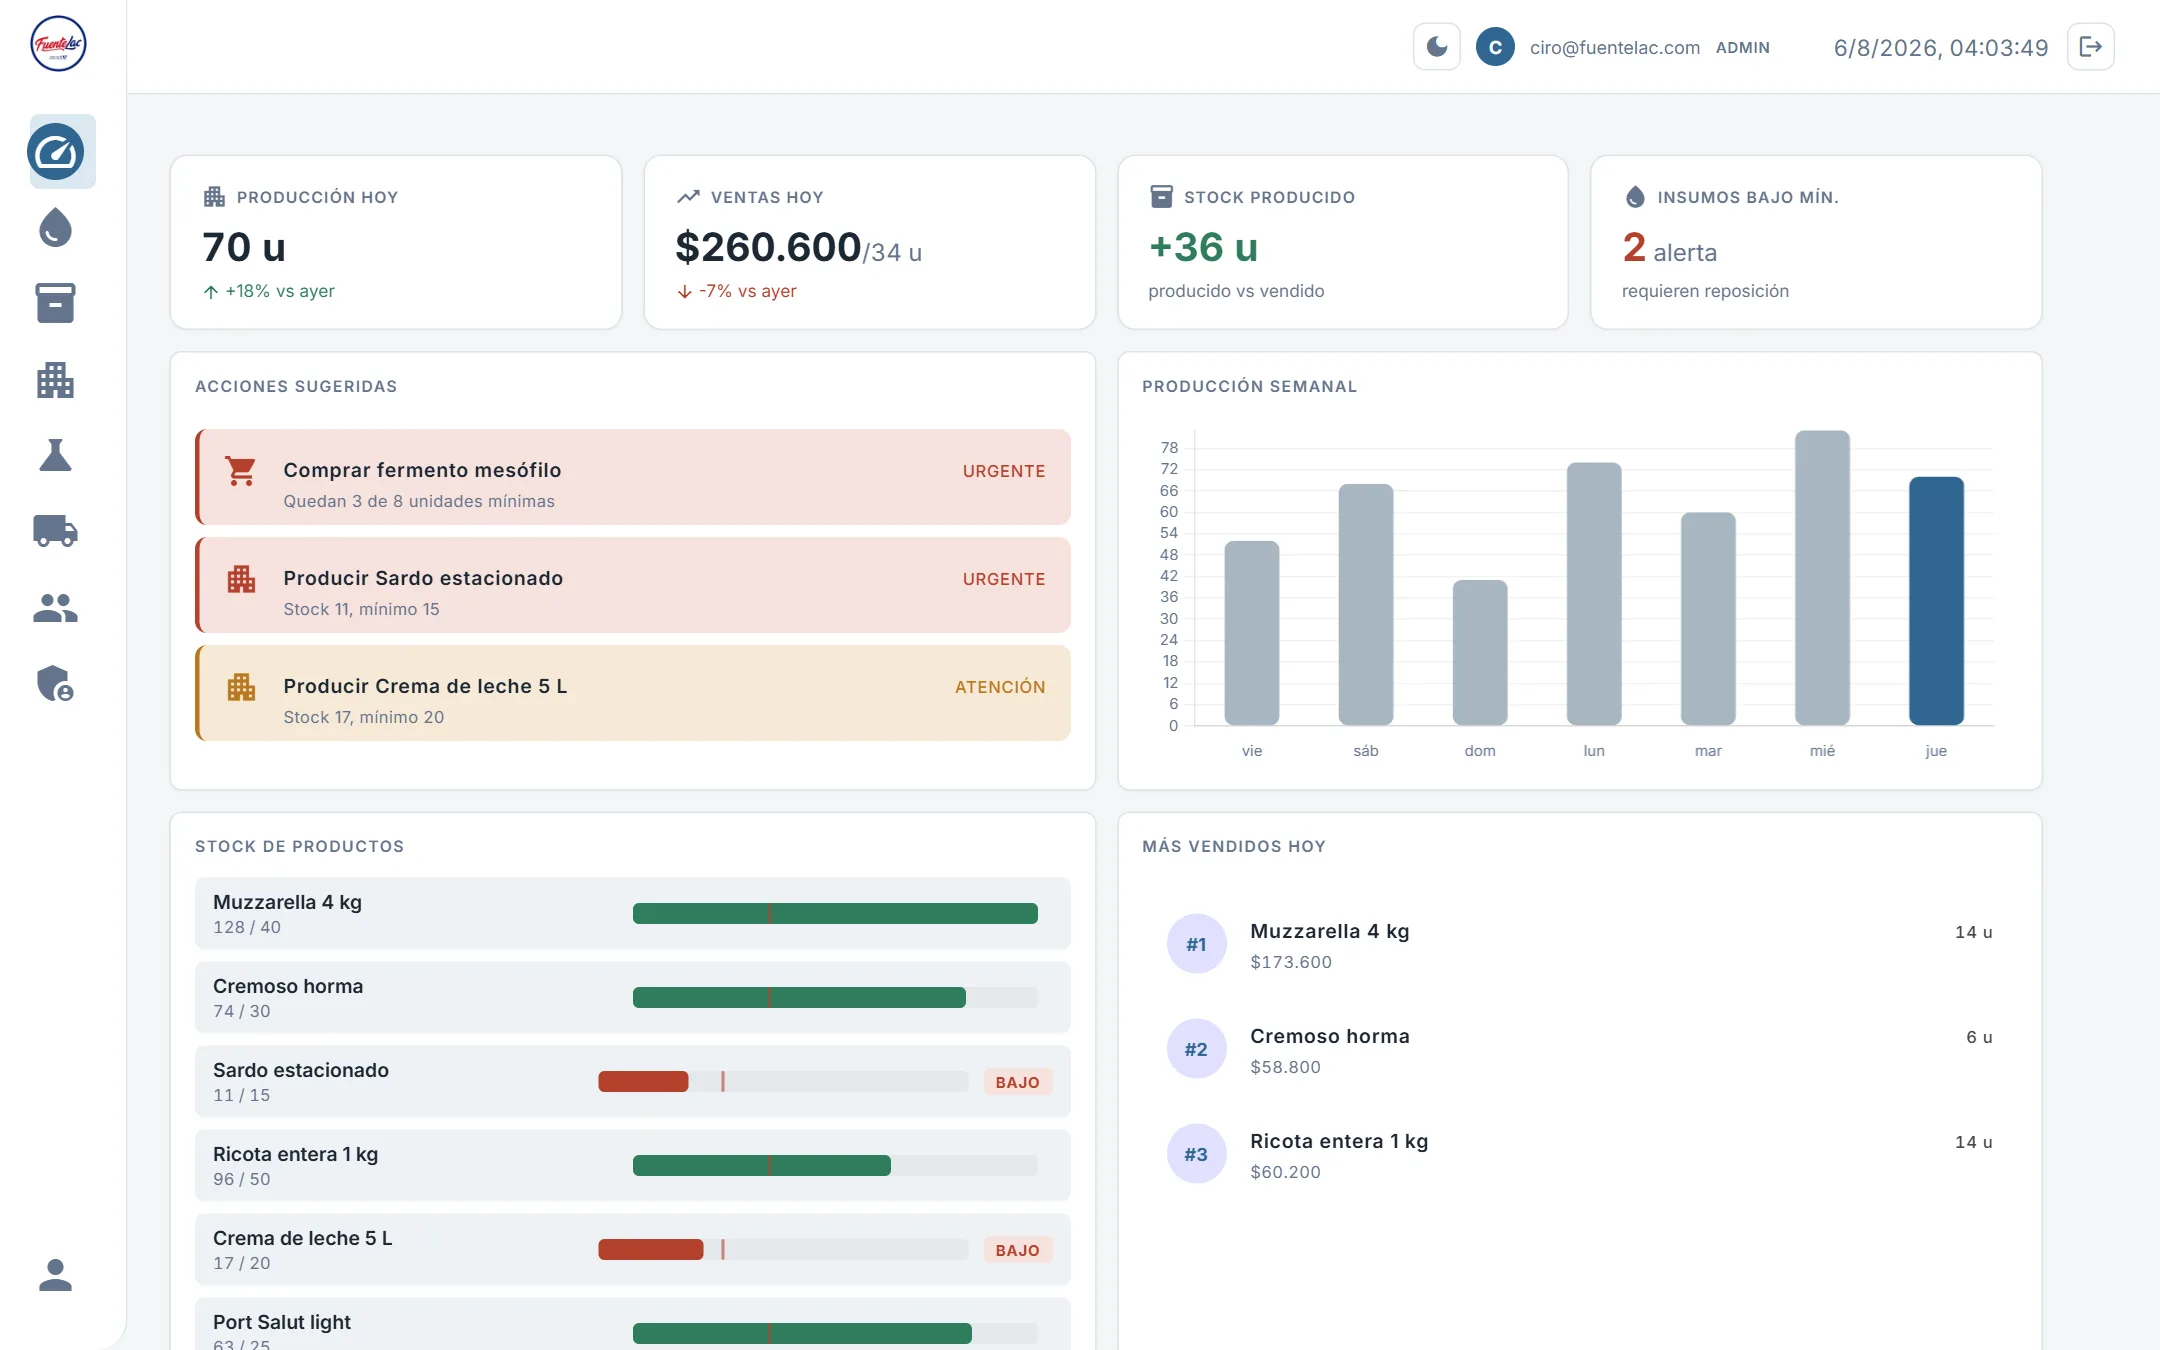Select the Ricota entera 1 kg stock row name
This screenshot has width=2160, height=1350.
pos(296,1154)
